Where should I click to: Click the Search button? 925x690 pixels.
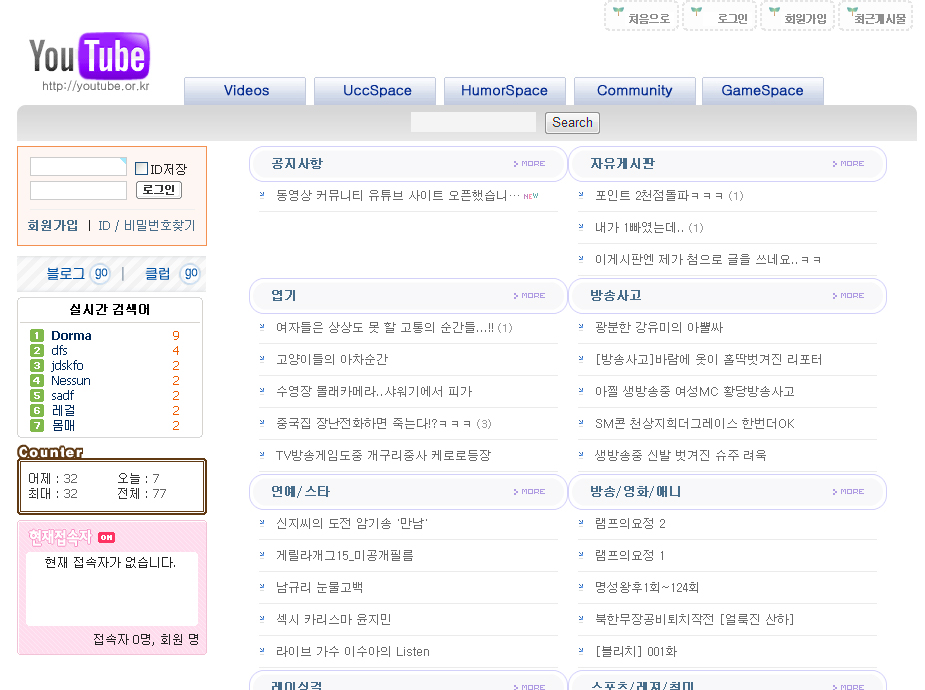pyautogui.click(x=572, y=123)
